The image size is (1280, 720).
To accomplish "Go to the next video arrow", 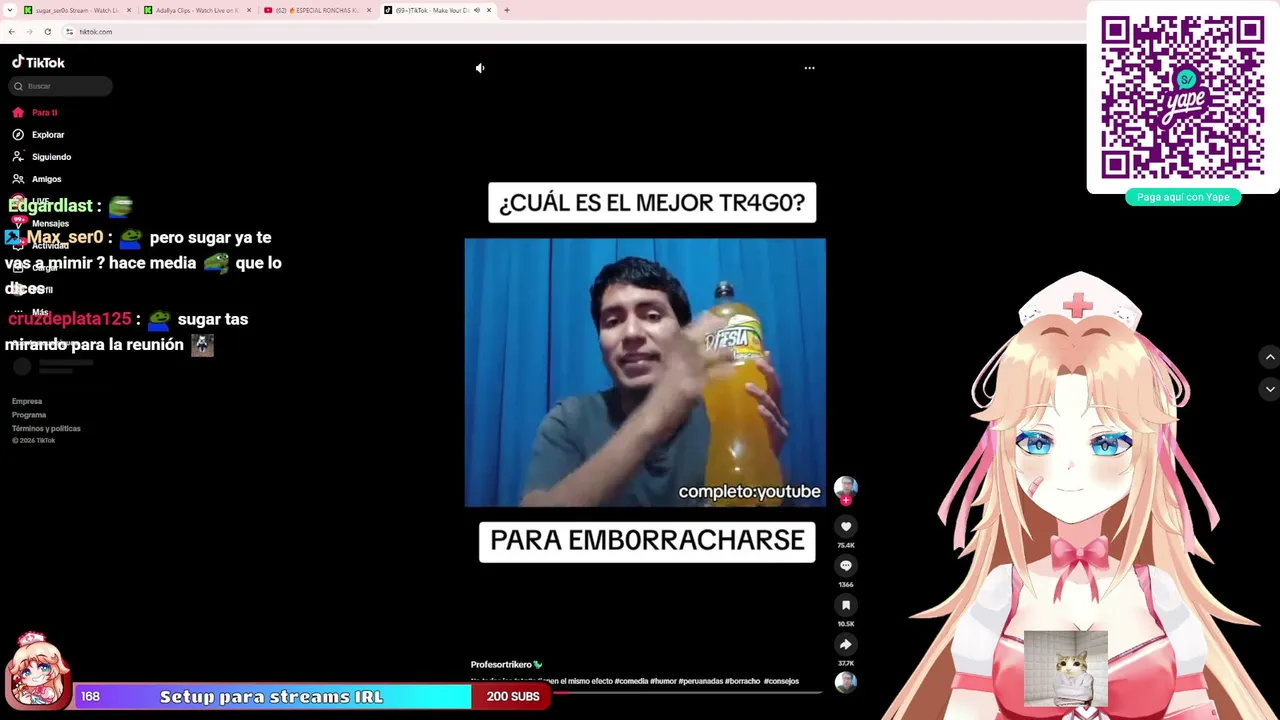I will [1270, 389].
